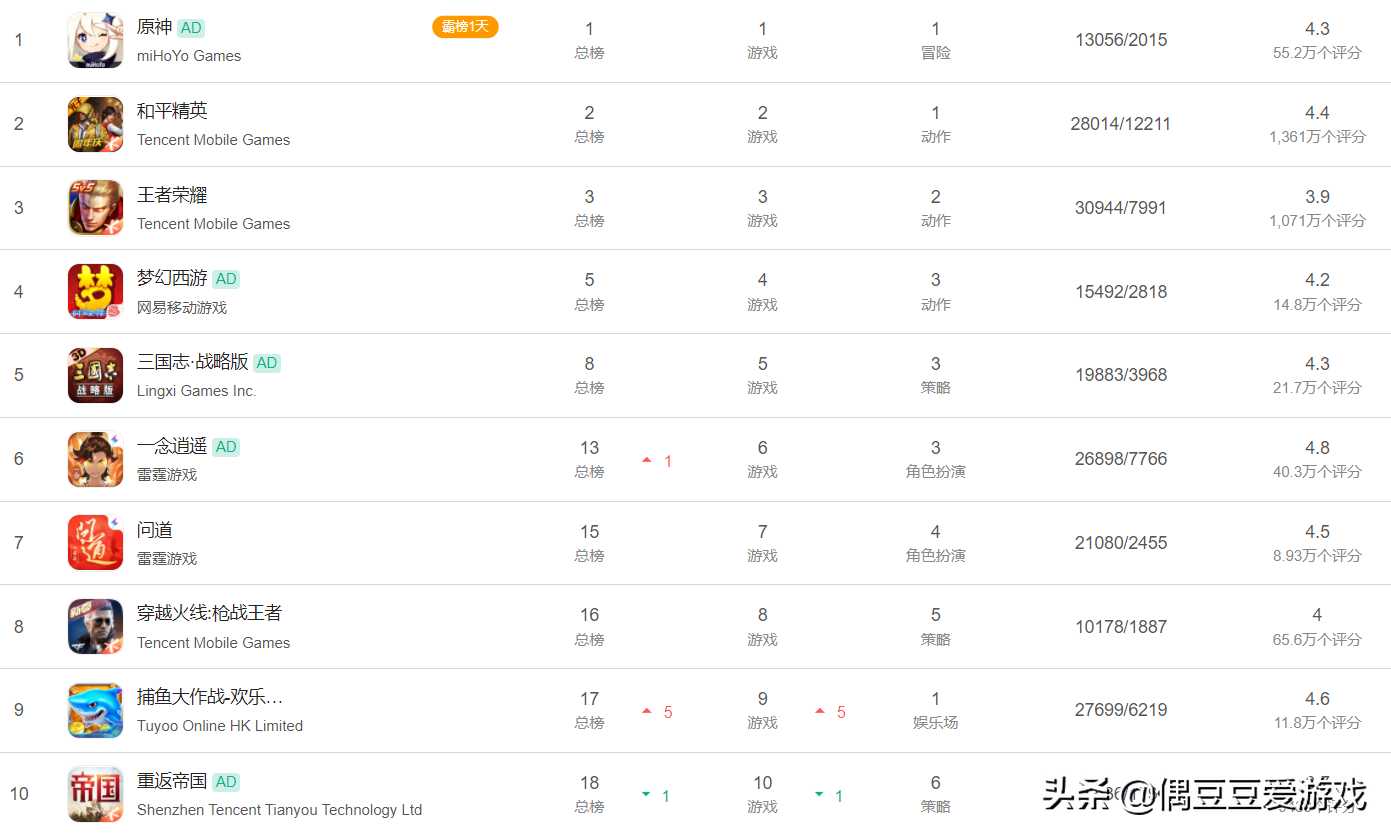
Task: Open the 重返帝国 app icon
Action: tap(95, 794)
